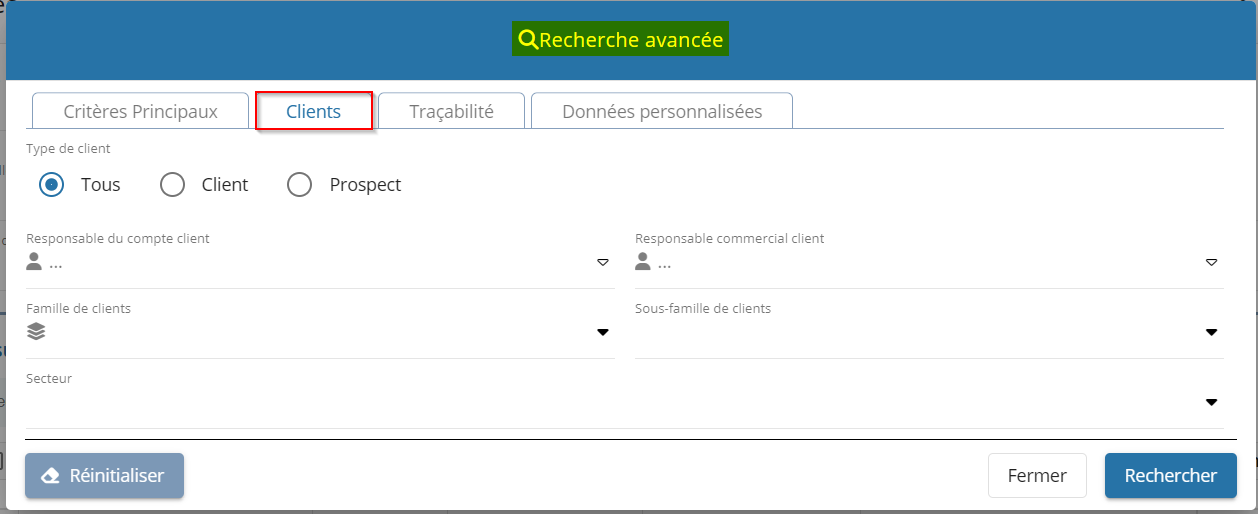
Task: Expand Responsable du compte client dropdown arrow
Action: (603, 263)
